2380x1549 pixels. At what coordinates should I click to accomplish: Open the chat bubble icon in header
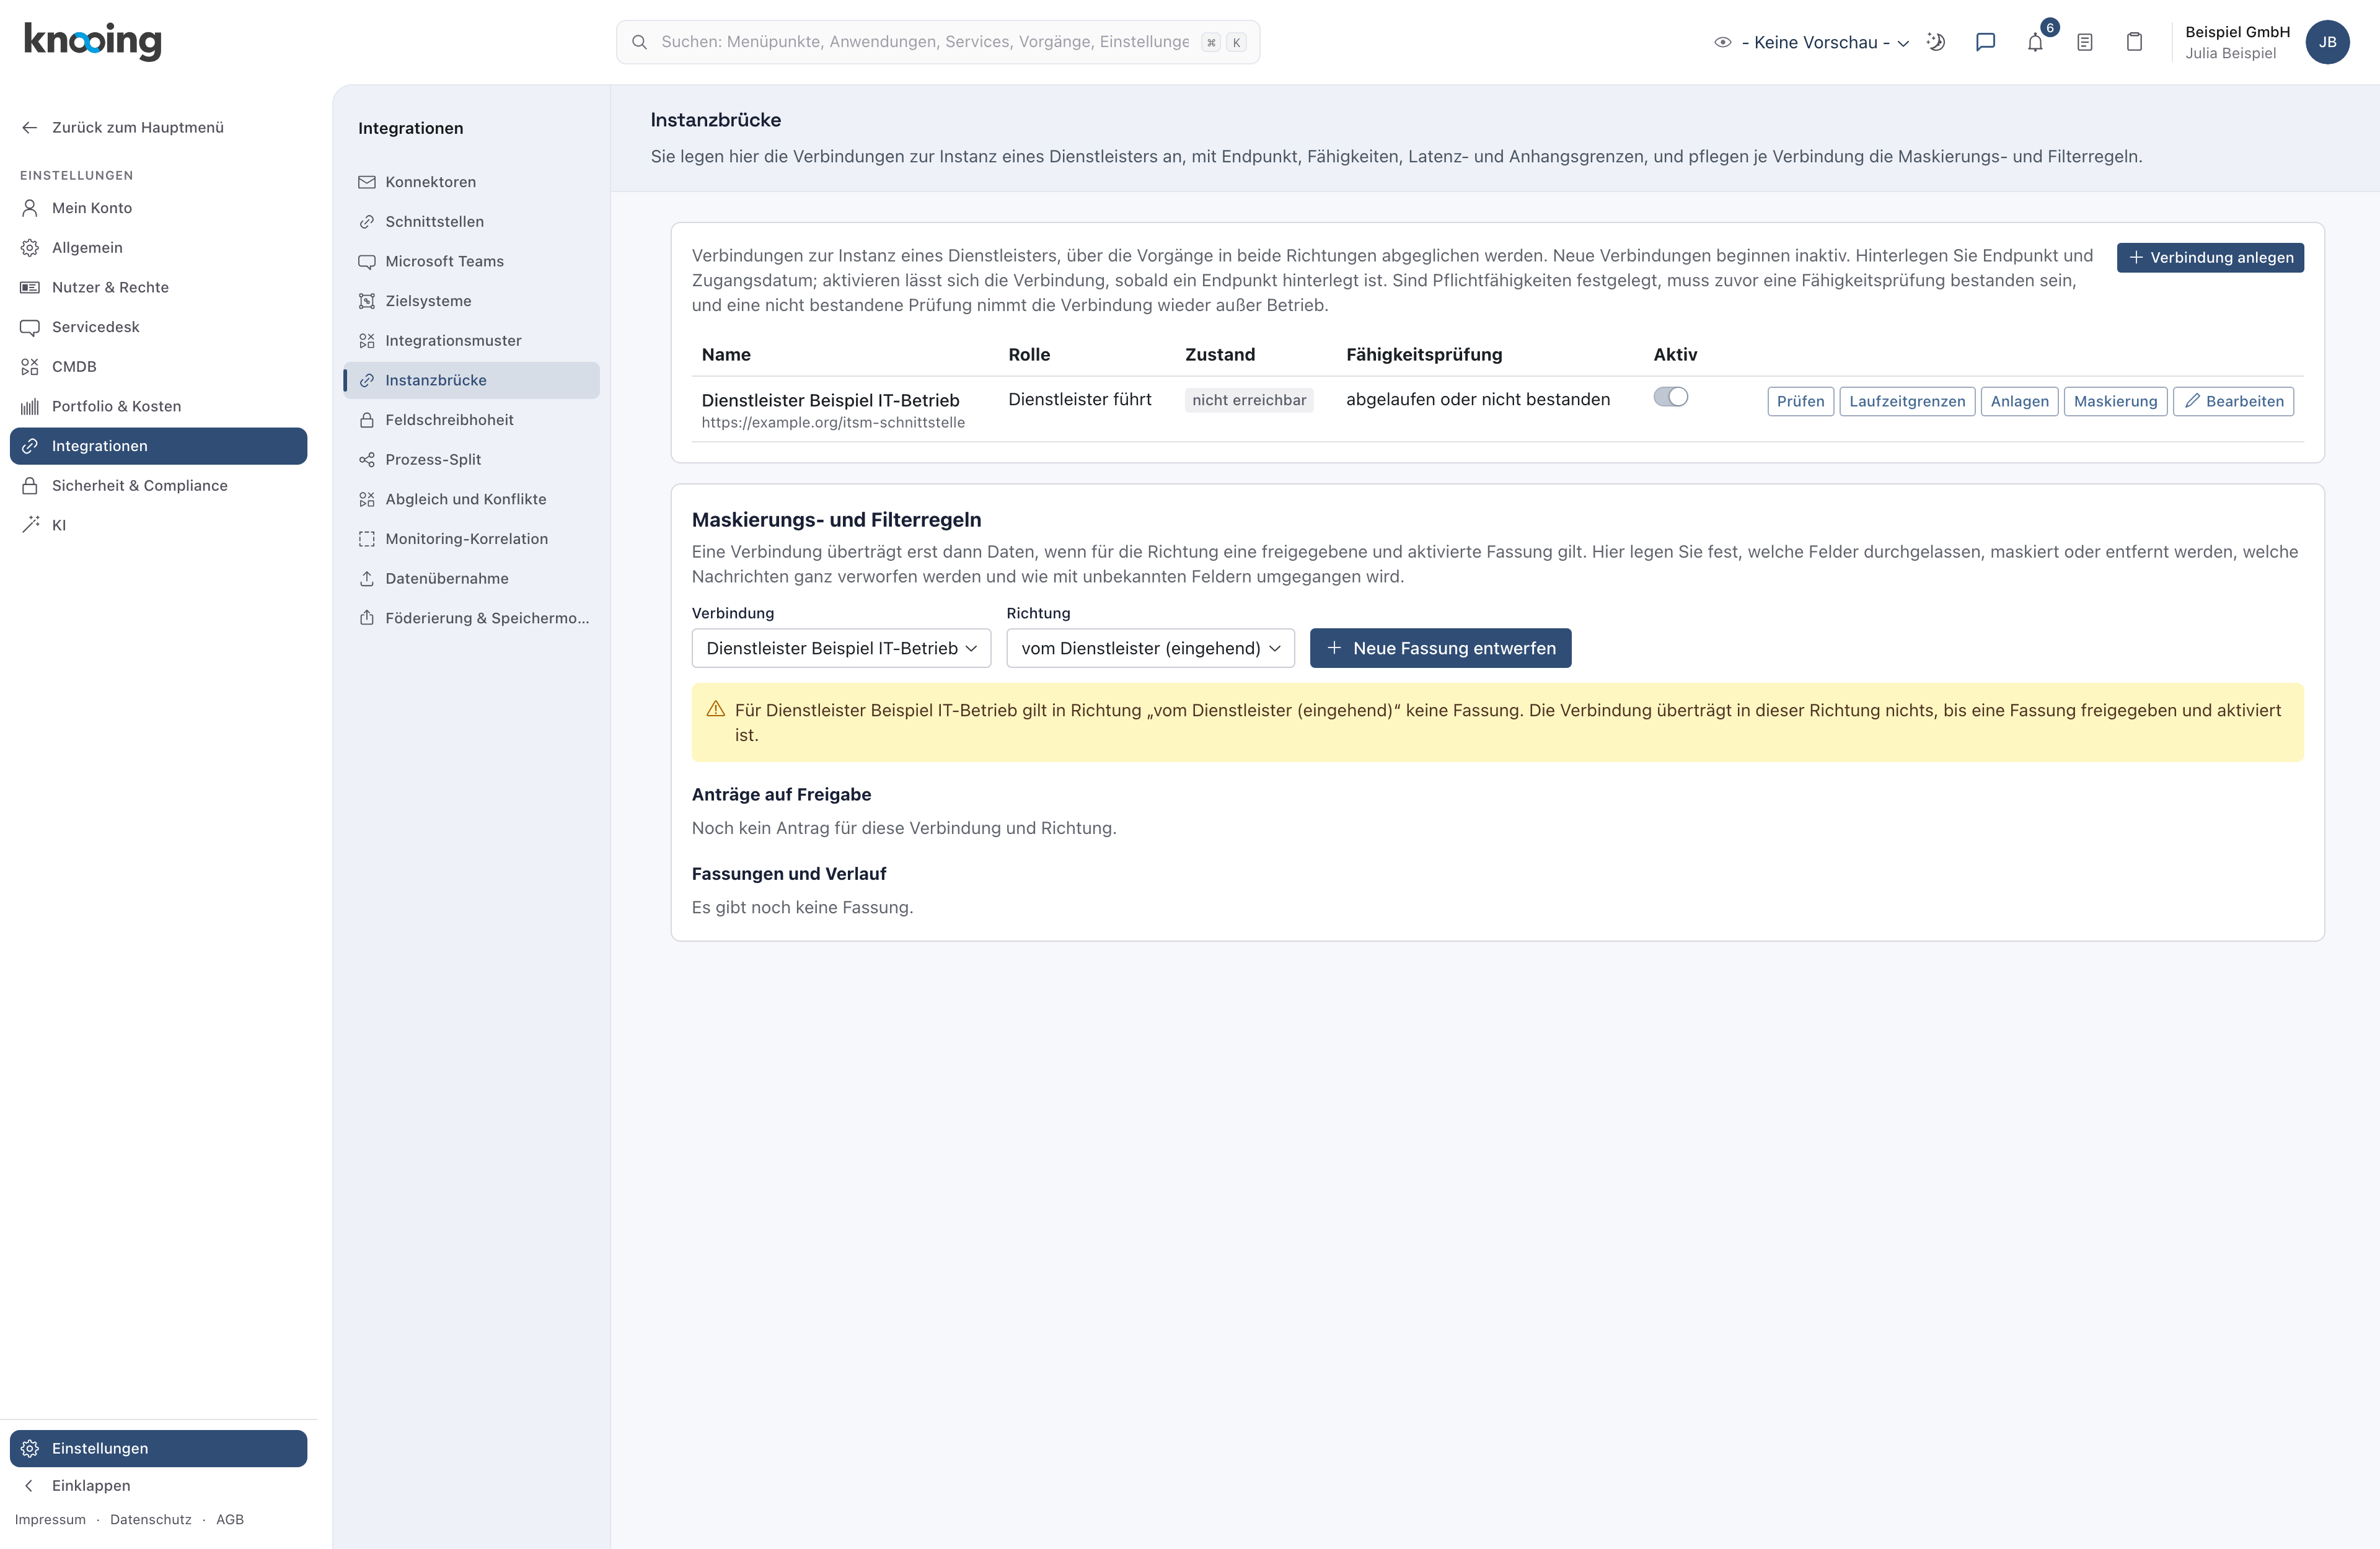[x=1985, y=42]
